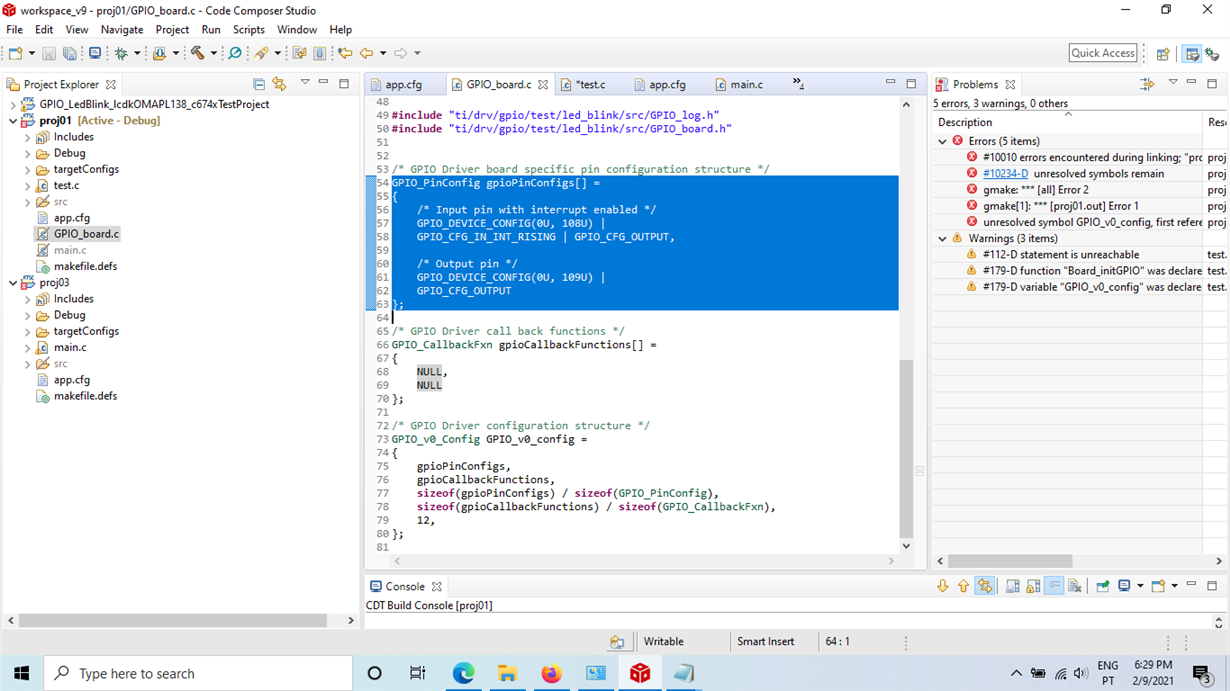Open the build hammer dropdown arrow
This screenshot has width=1230, height=691.
coord(213,53)
